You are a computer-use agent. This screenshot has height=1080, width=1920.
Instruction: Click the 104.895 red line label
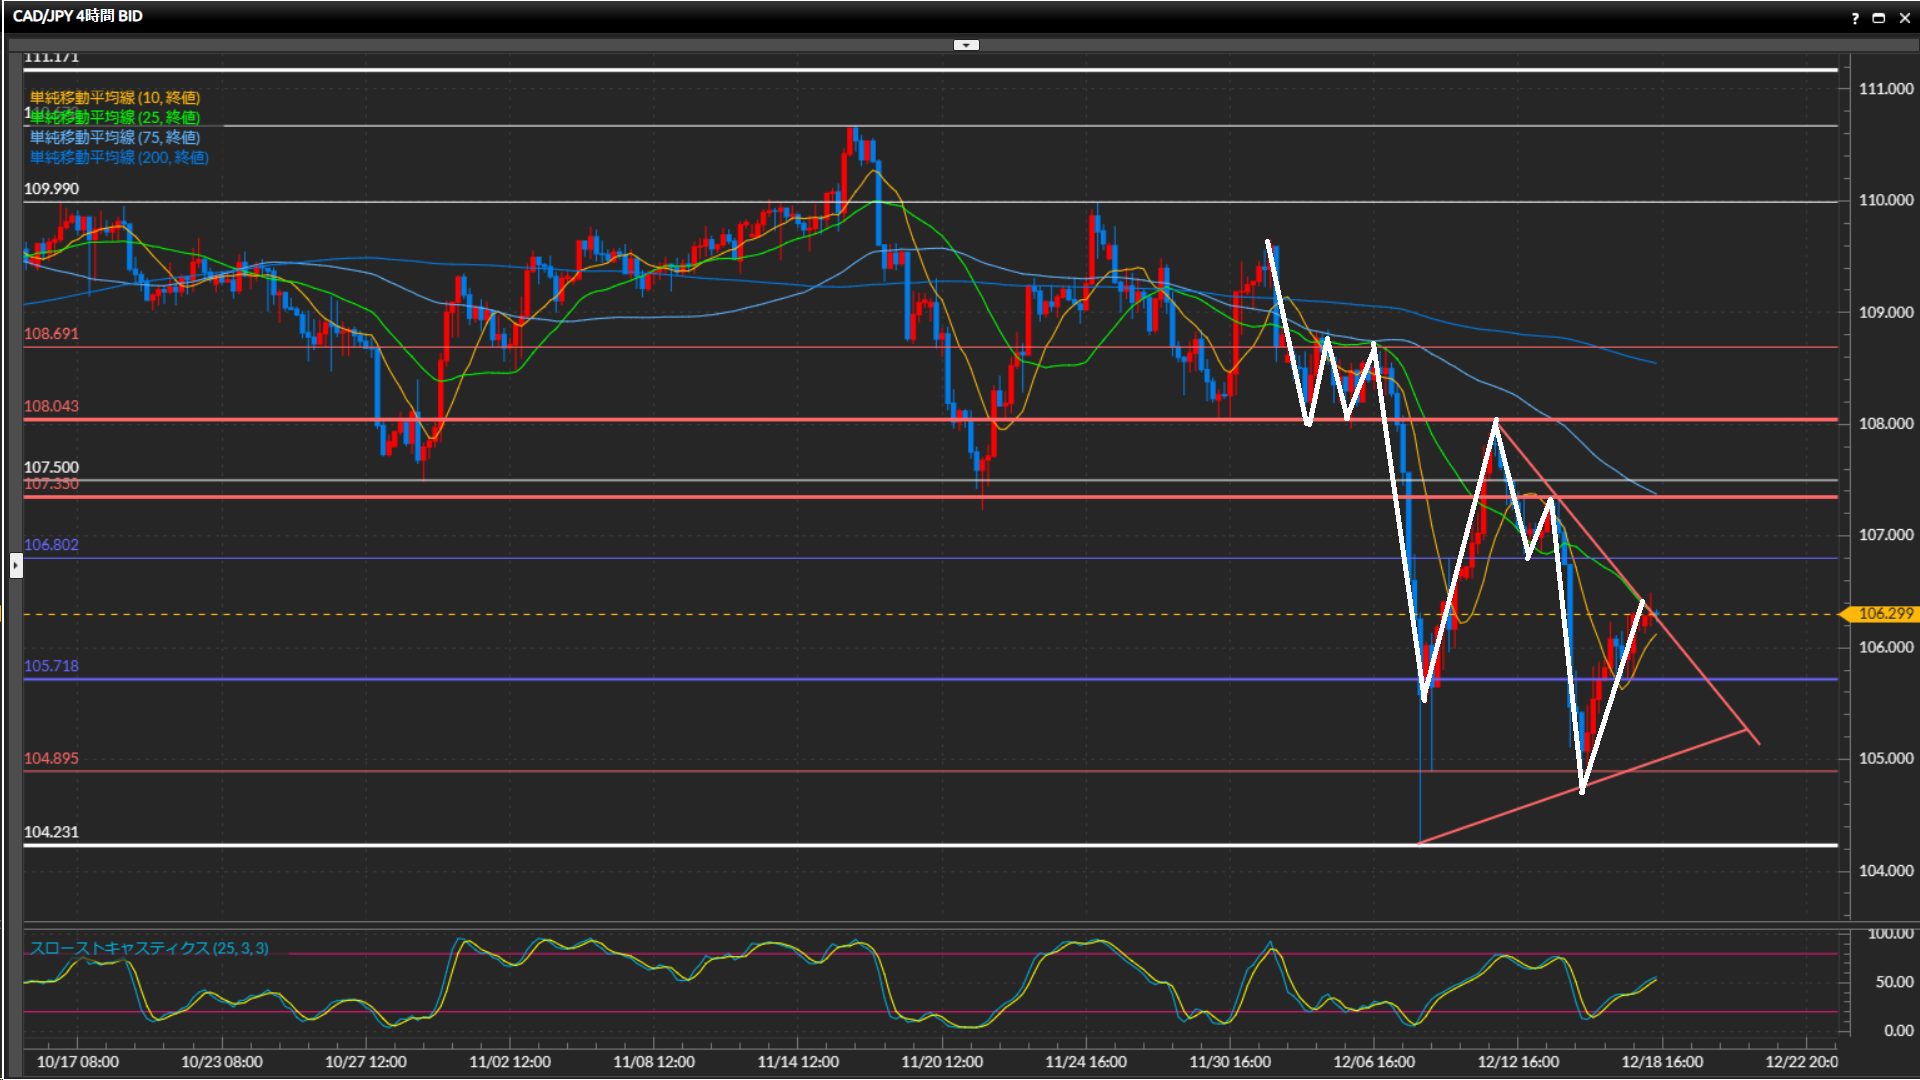[x=51, y=758]
